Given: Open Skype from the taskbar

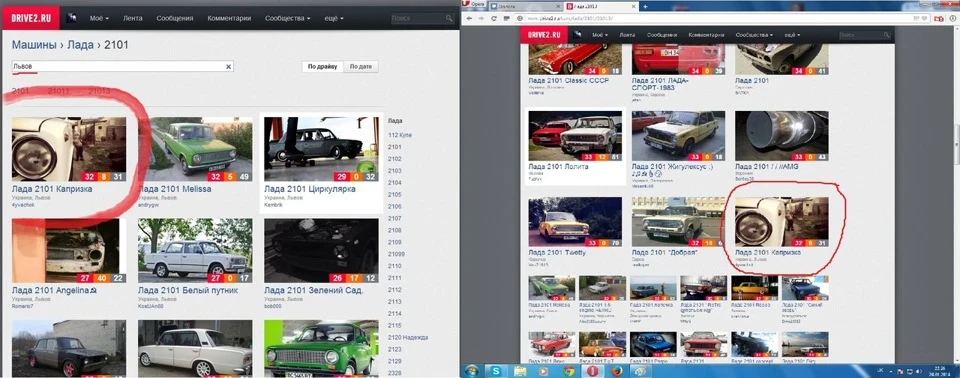Looking at the screenshot, I should (x=497, y=371).
